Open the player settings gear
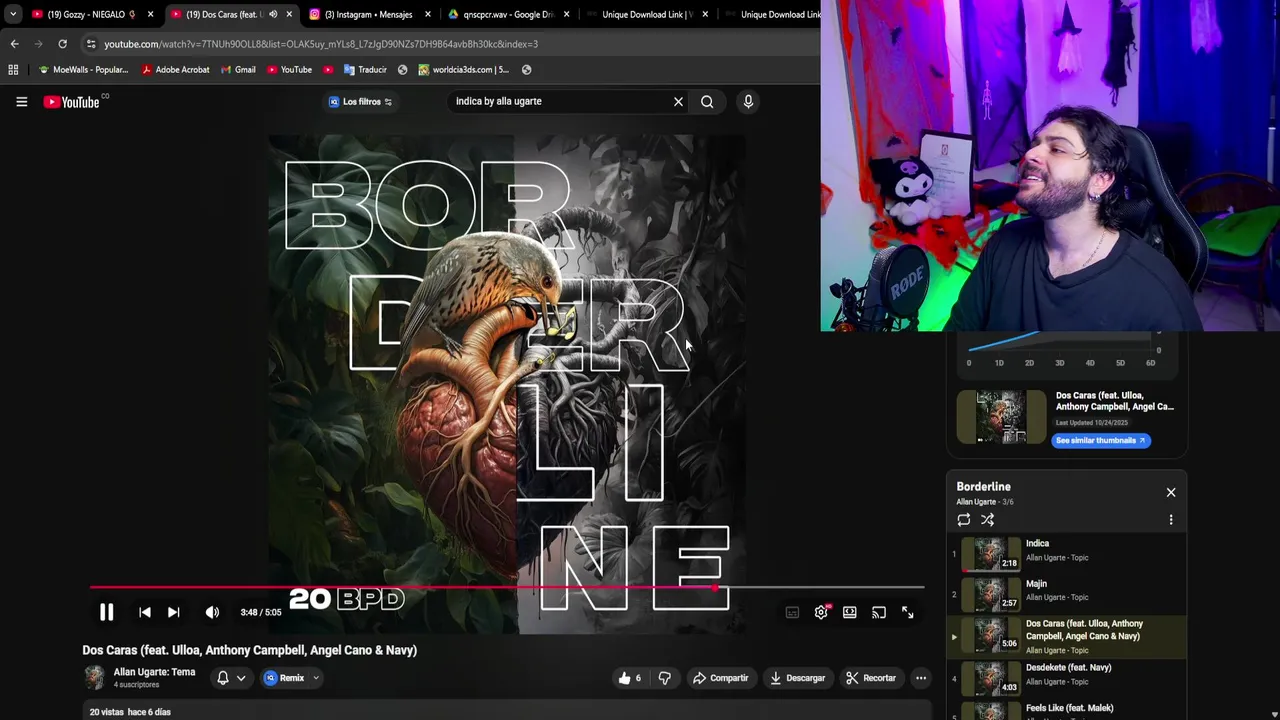The height and width of the screenshot is (720, 1280). point(821,612)
